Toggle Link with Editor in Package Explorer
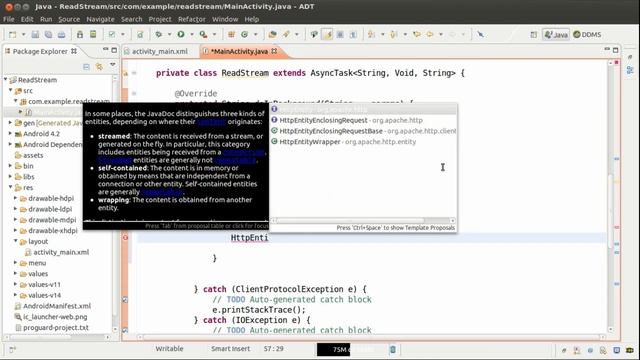 coord(99,66)
